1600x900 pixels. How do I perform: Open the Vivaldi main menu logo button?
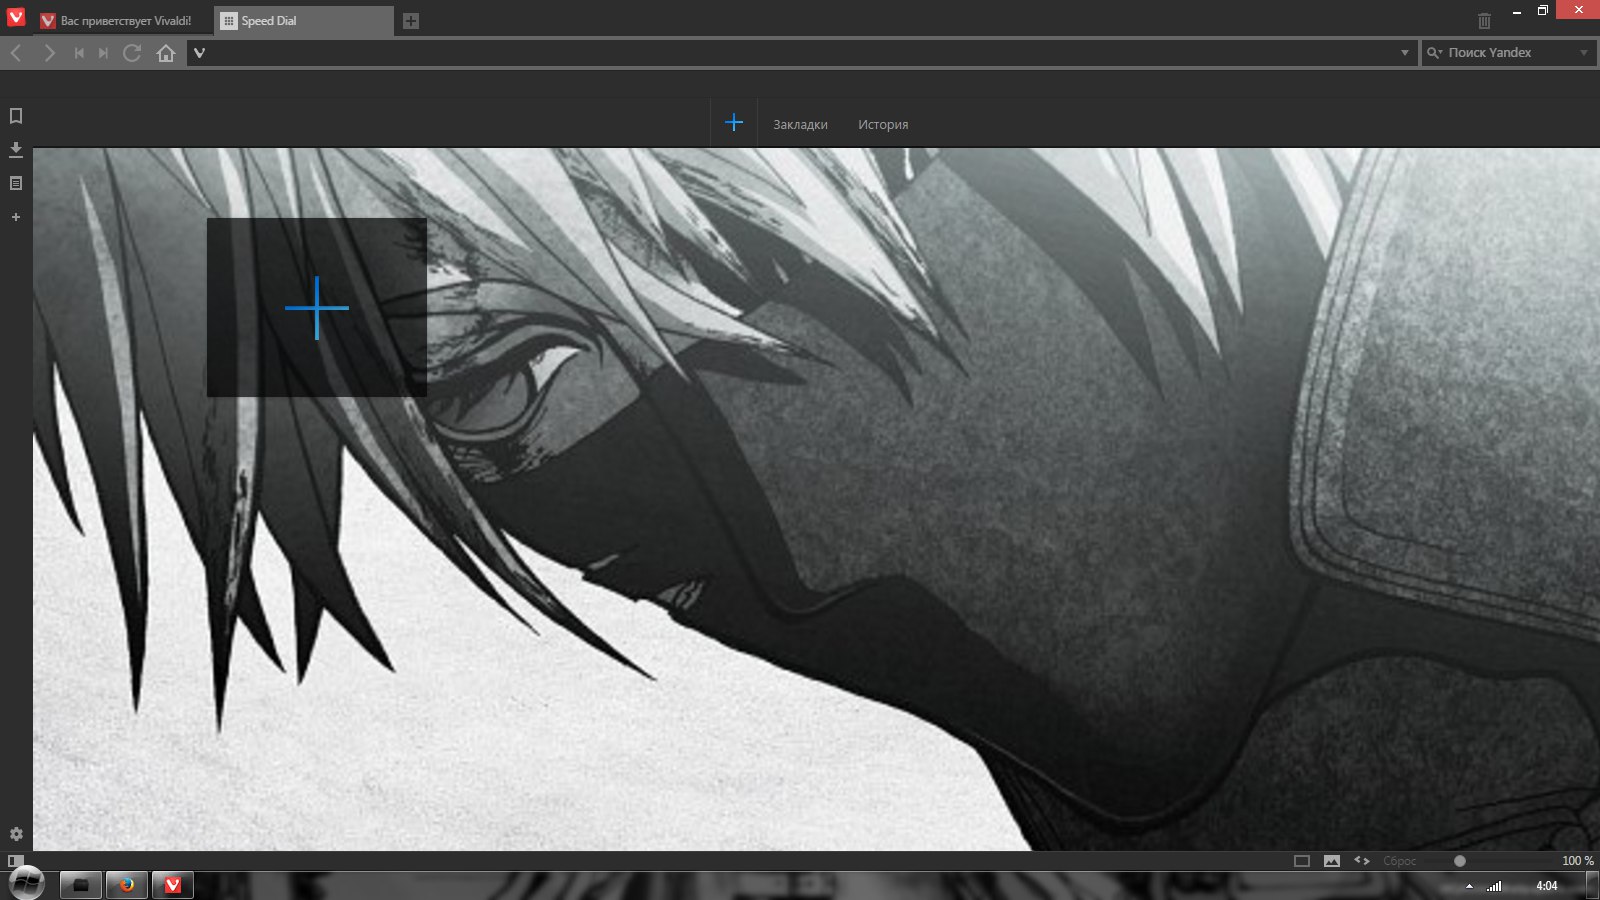[x=16, y=17]
